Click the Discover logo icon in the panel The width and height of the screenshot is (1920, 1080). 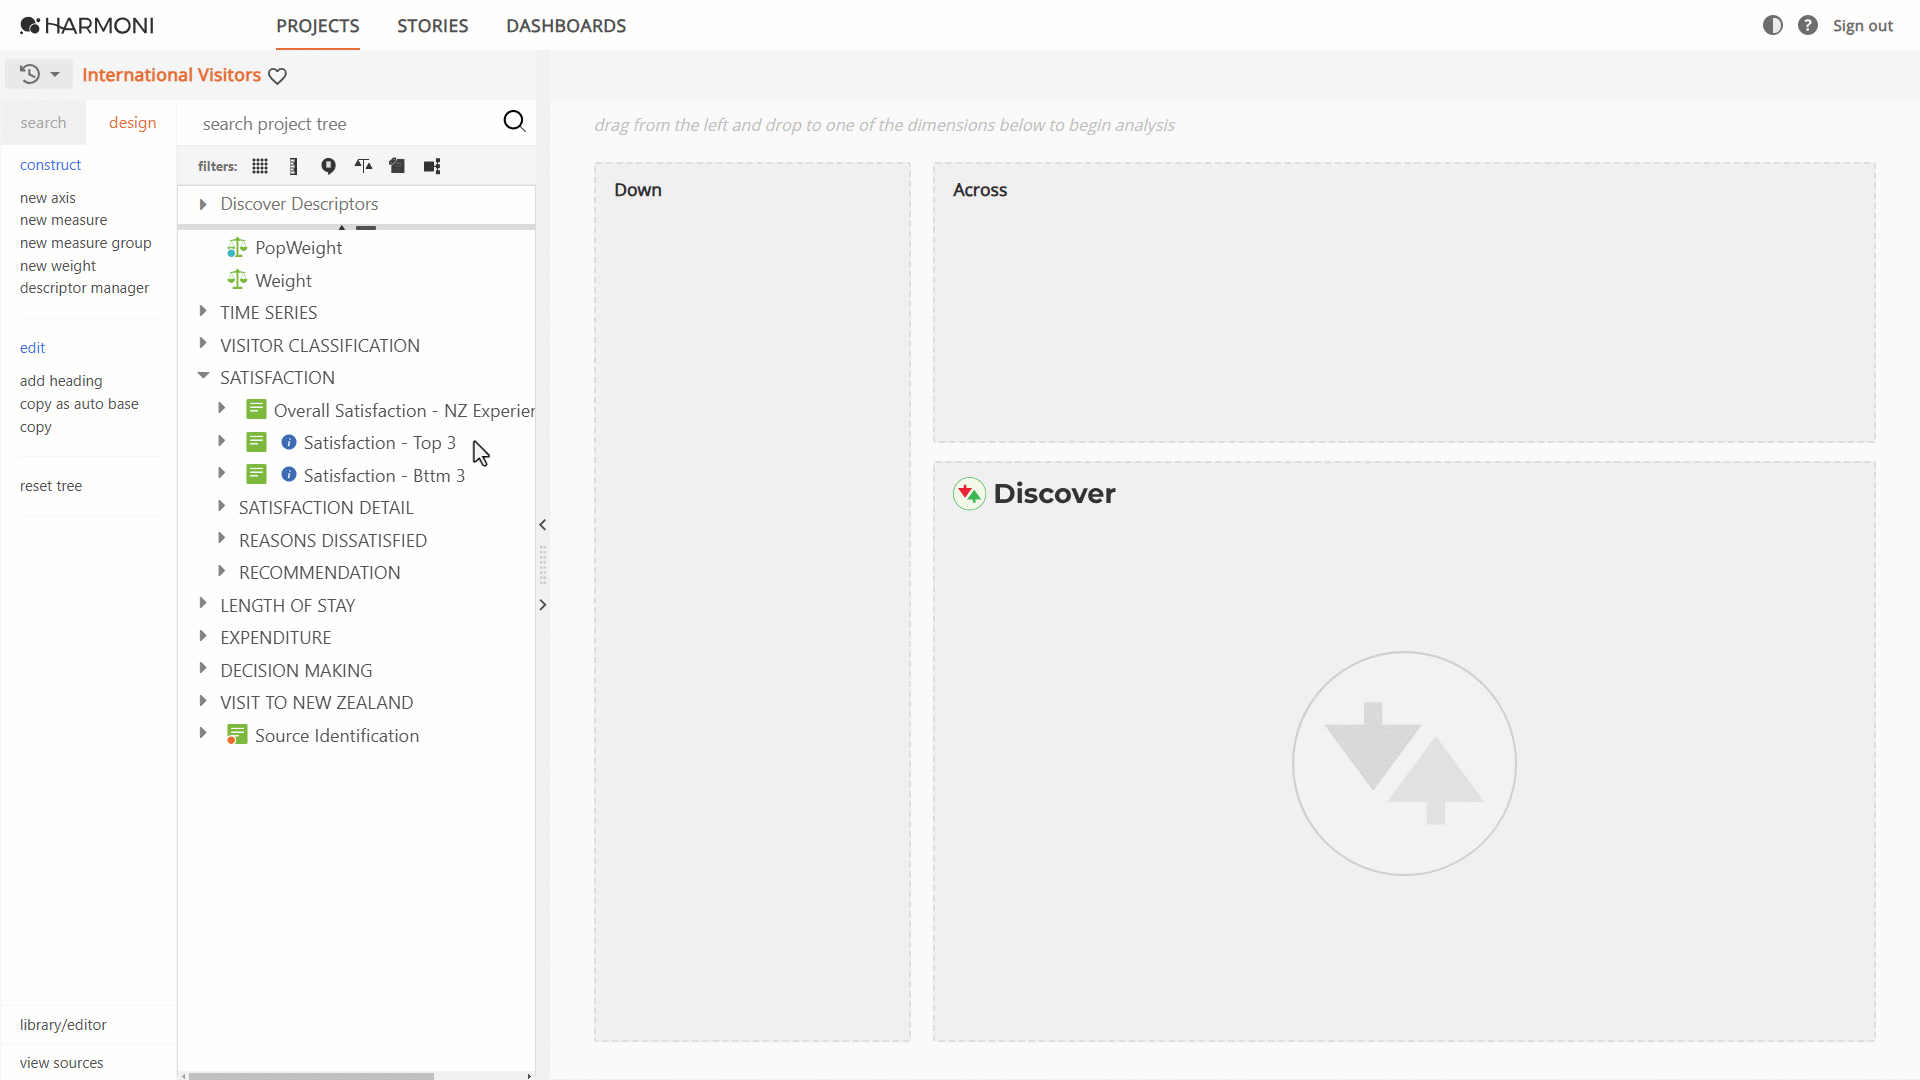coord(969,494)
